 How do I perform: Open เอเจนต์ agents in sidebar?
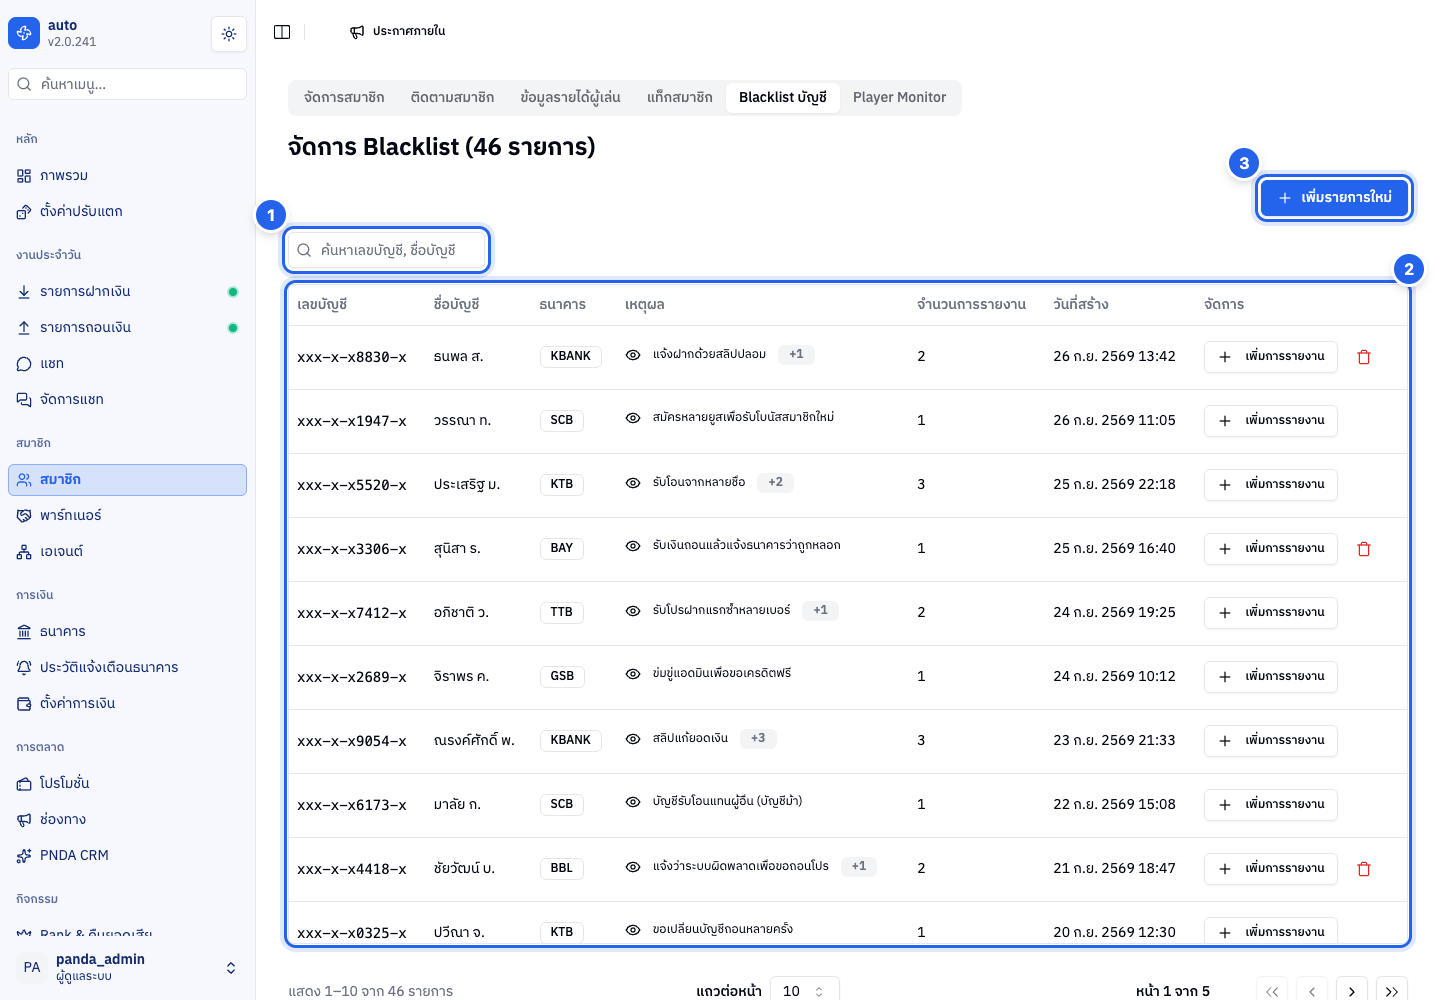(127, 552)
